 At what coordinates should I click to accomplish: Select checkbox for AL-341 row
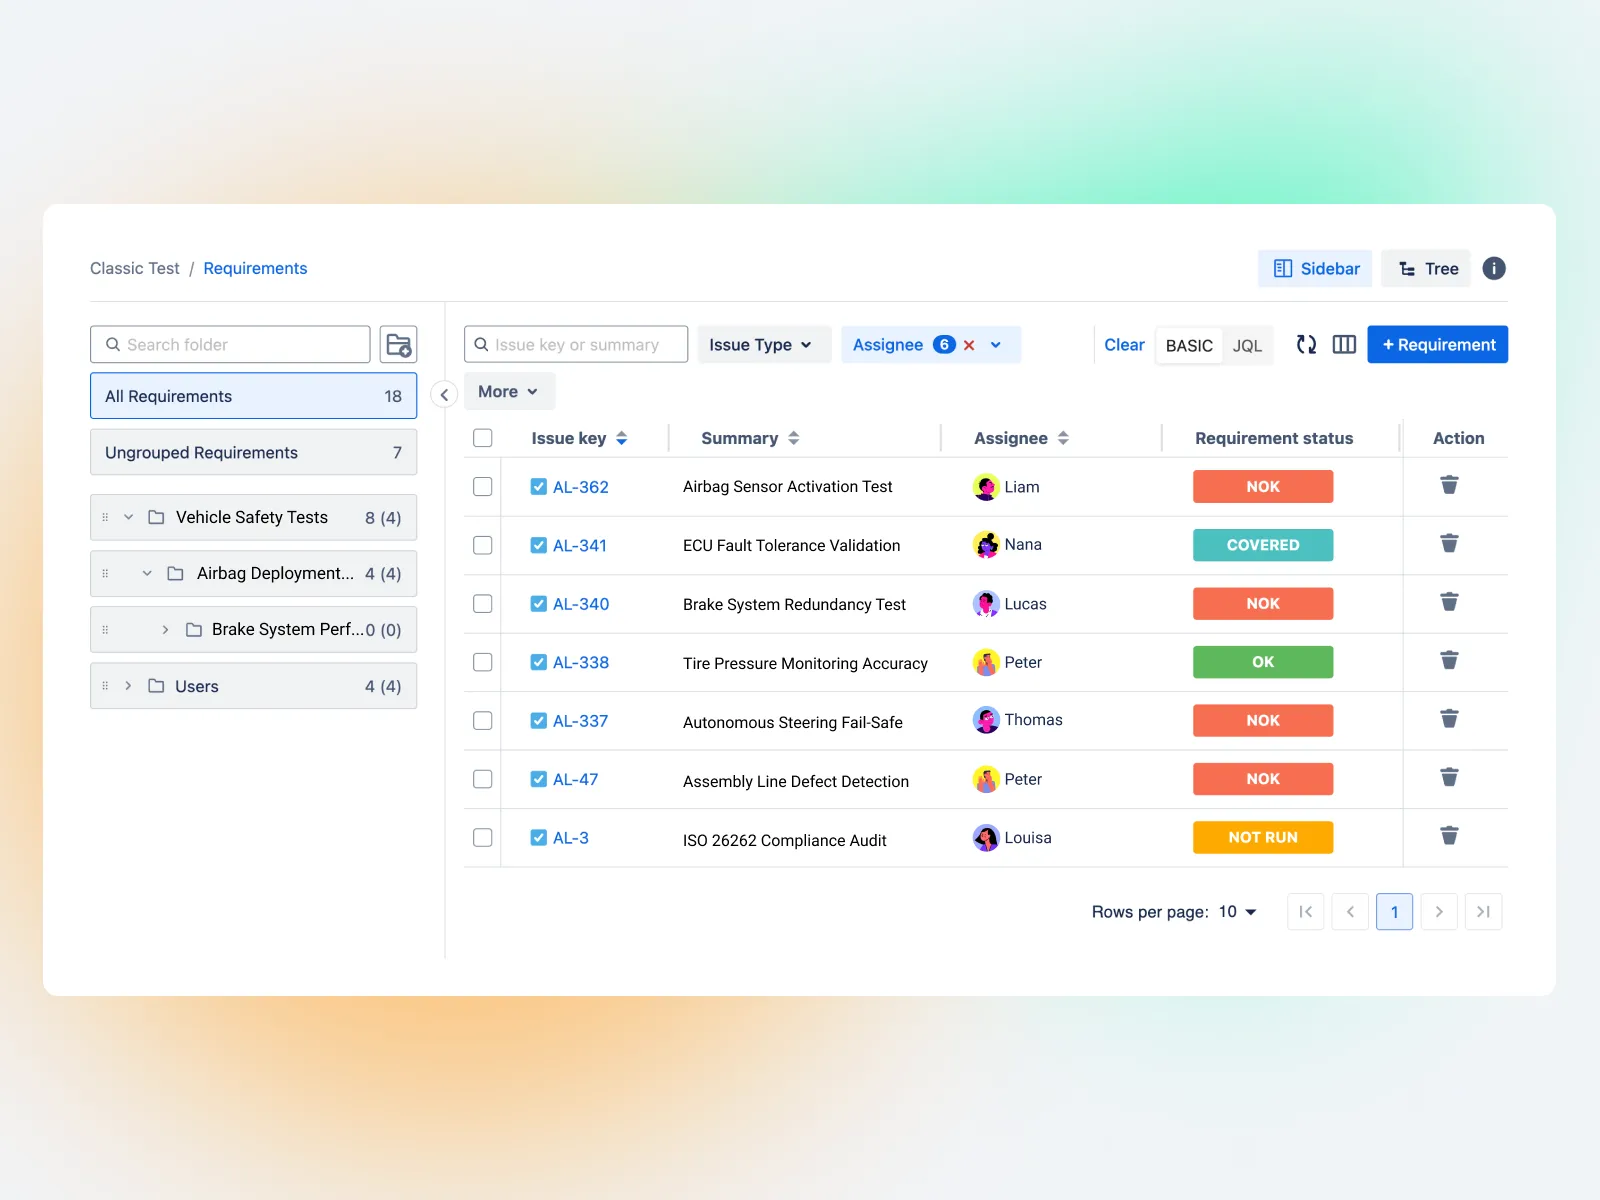(483, 545)
